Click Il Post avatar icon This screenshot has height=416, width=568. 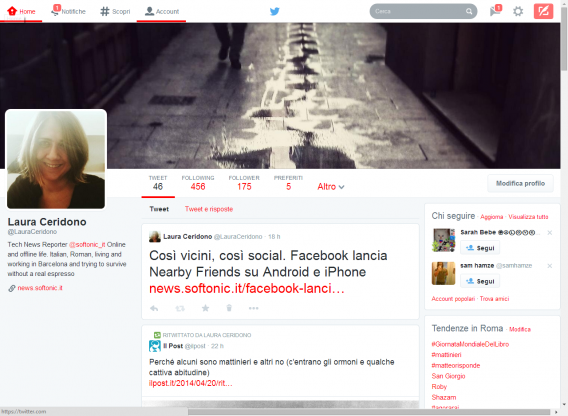pos(155,346)
